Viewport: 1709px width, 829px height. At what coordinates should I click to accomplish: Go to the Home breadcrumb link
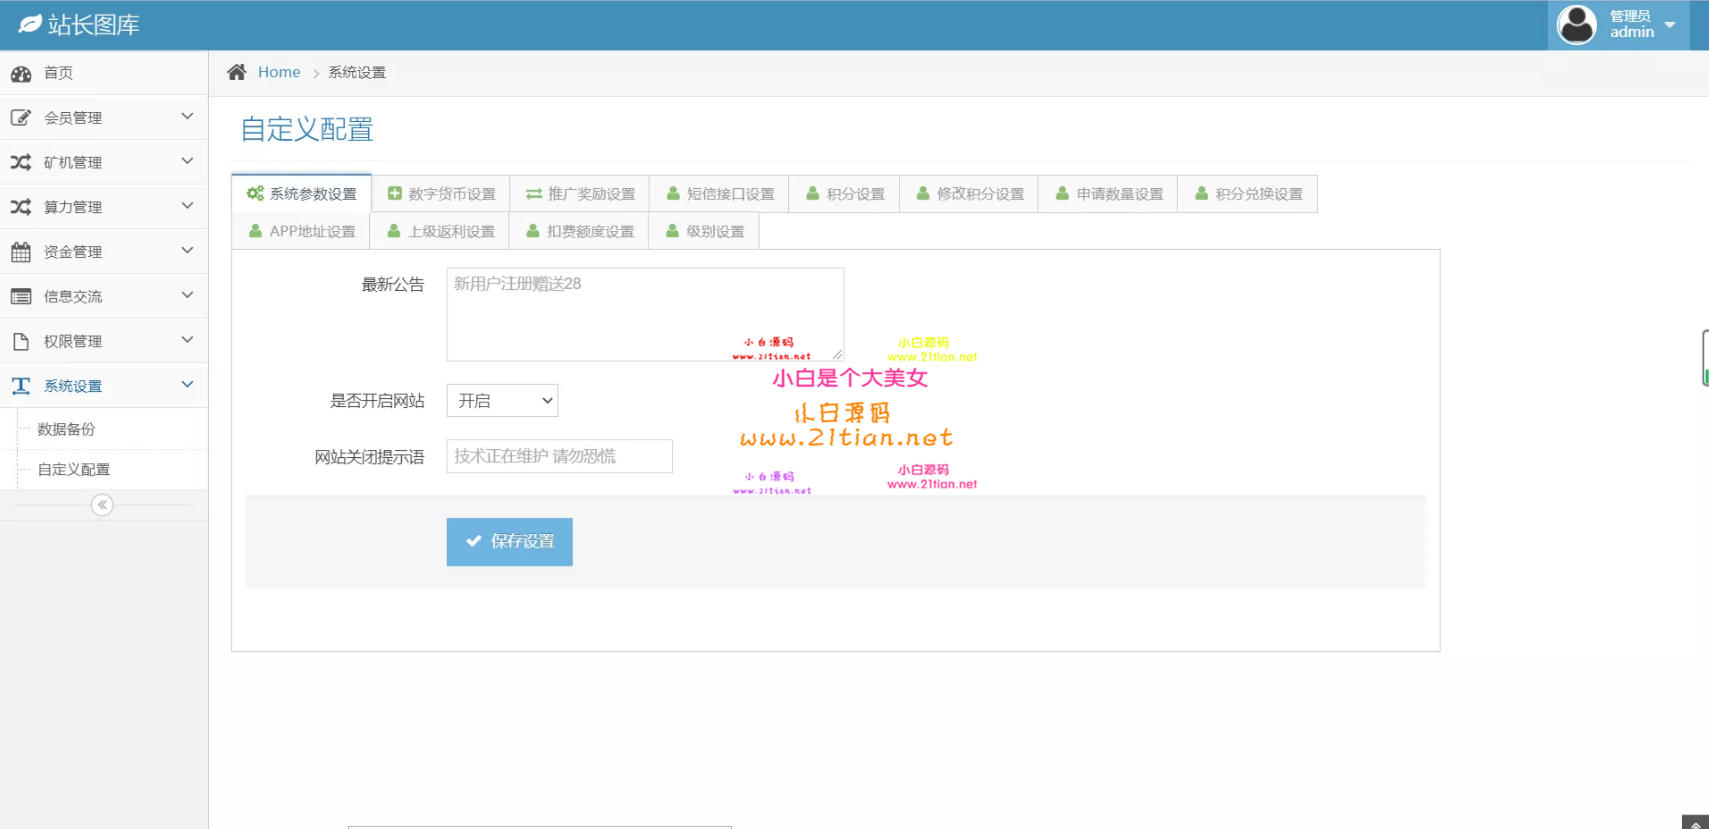point(279,72)
